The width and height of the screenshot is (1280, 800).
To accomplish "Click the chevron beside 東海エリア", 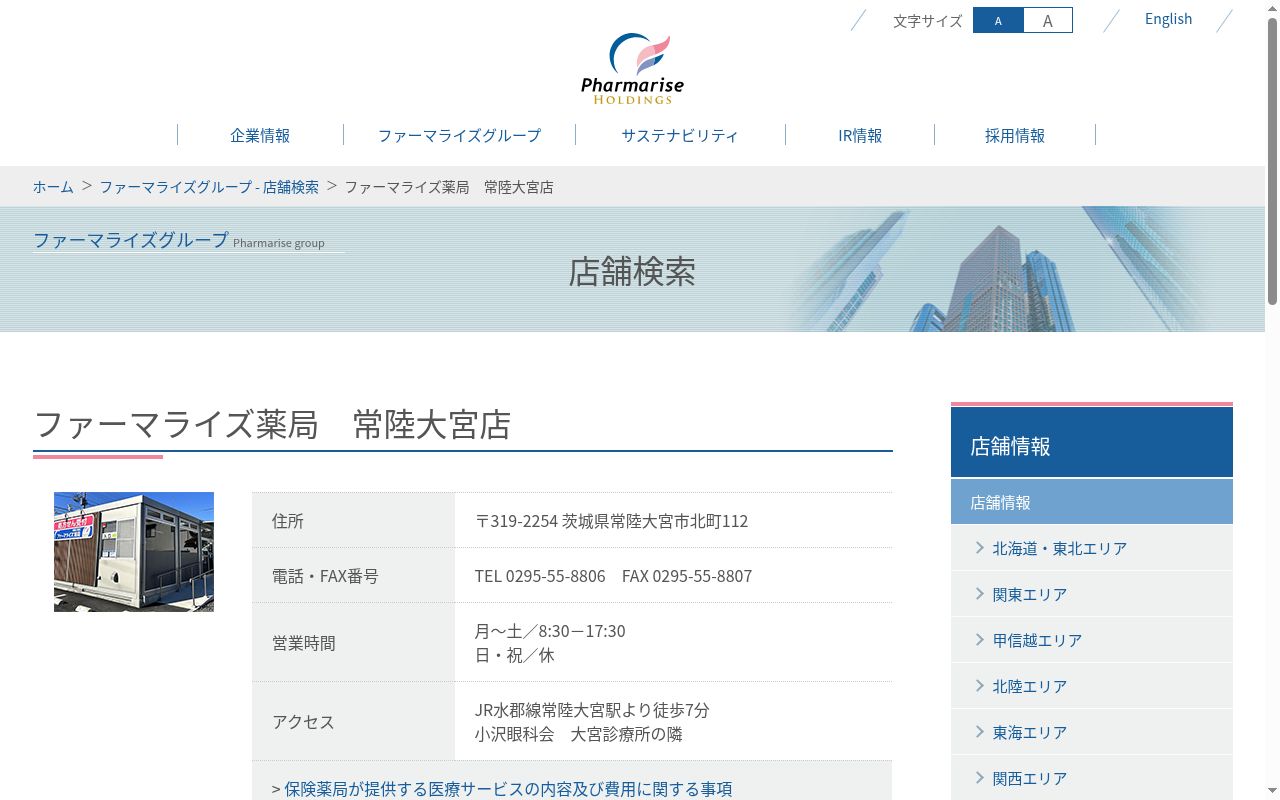I will coord(980,731).
